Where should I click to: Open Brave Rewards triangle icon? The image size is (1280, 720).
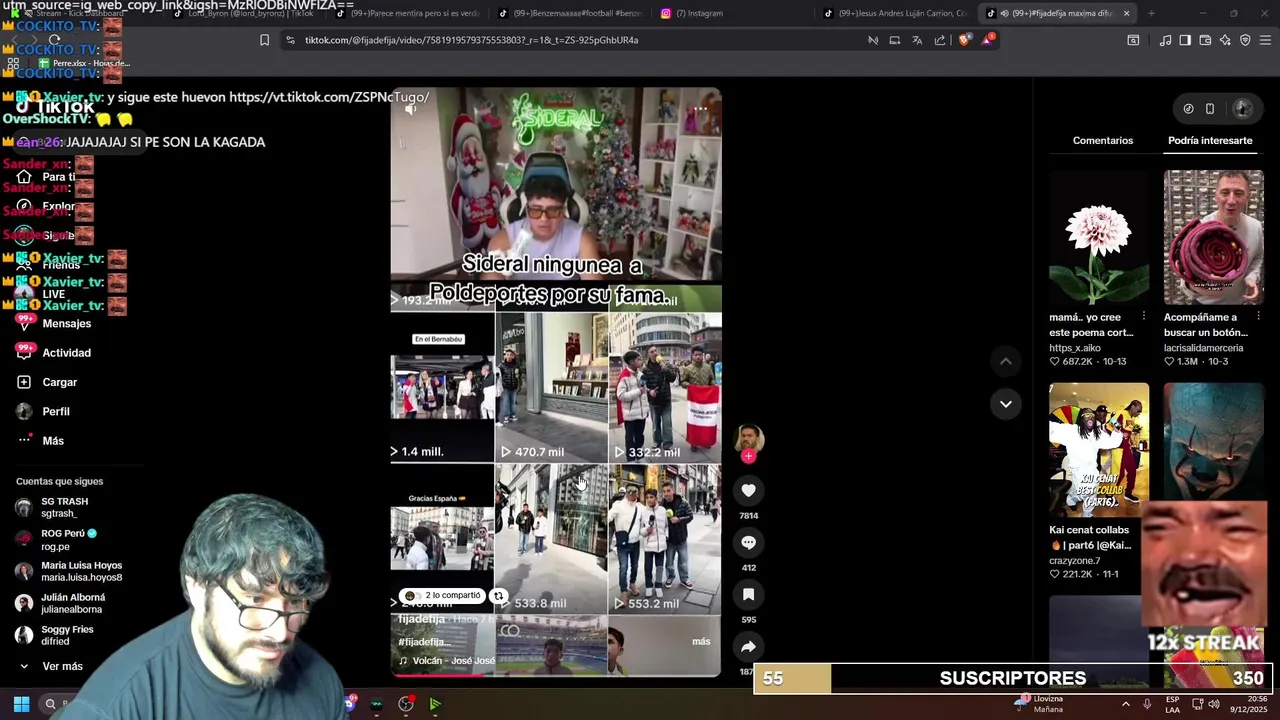coord(988,40)
